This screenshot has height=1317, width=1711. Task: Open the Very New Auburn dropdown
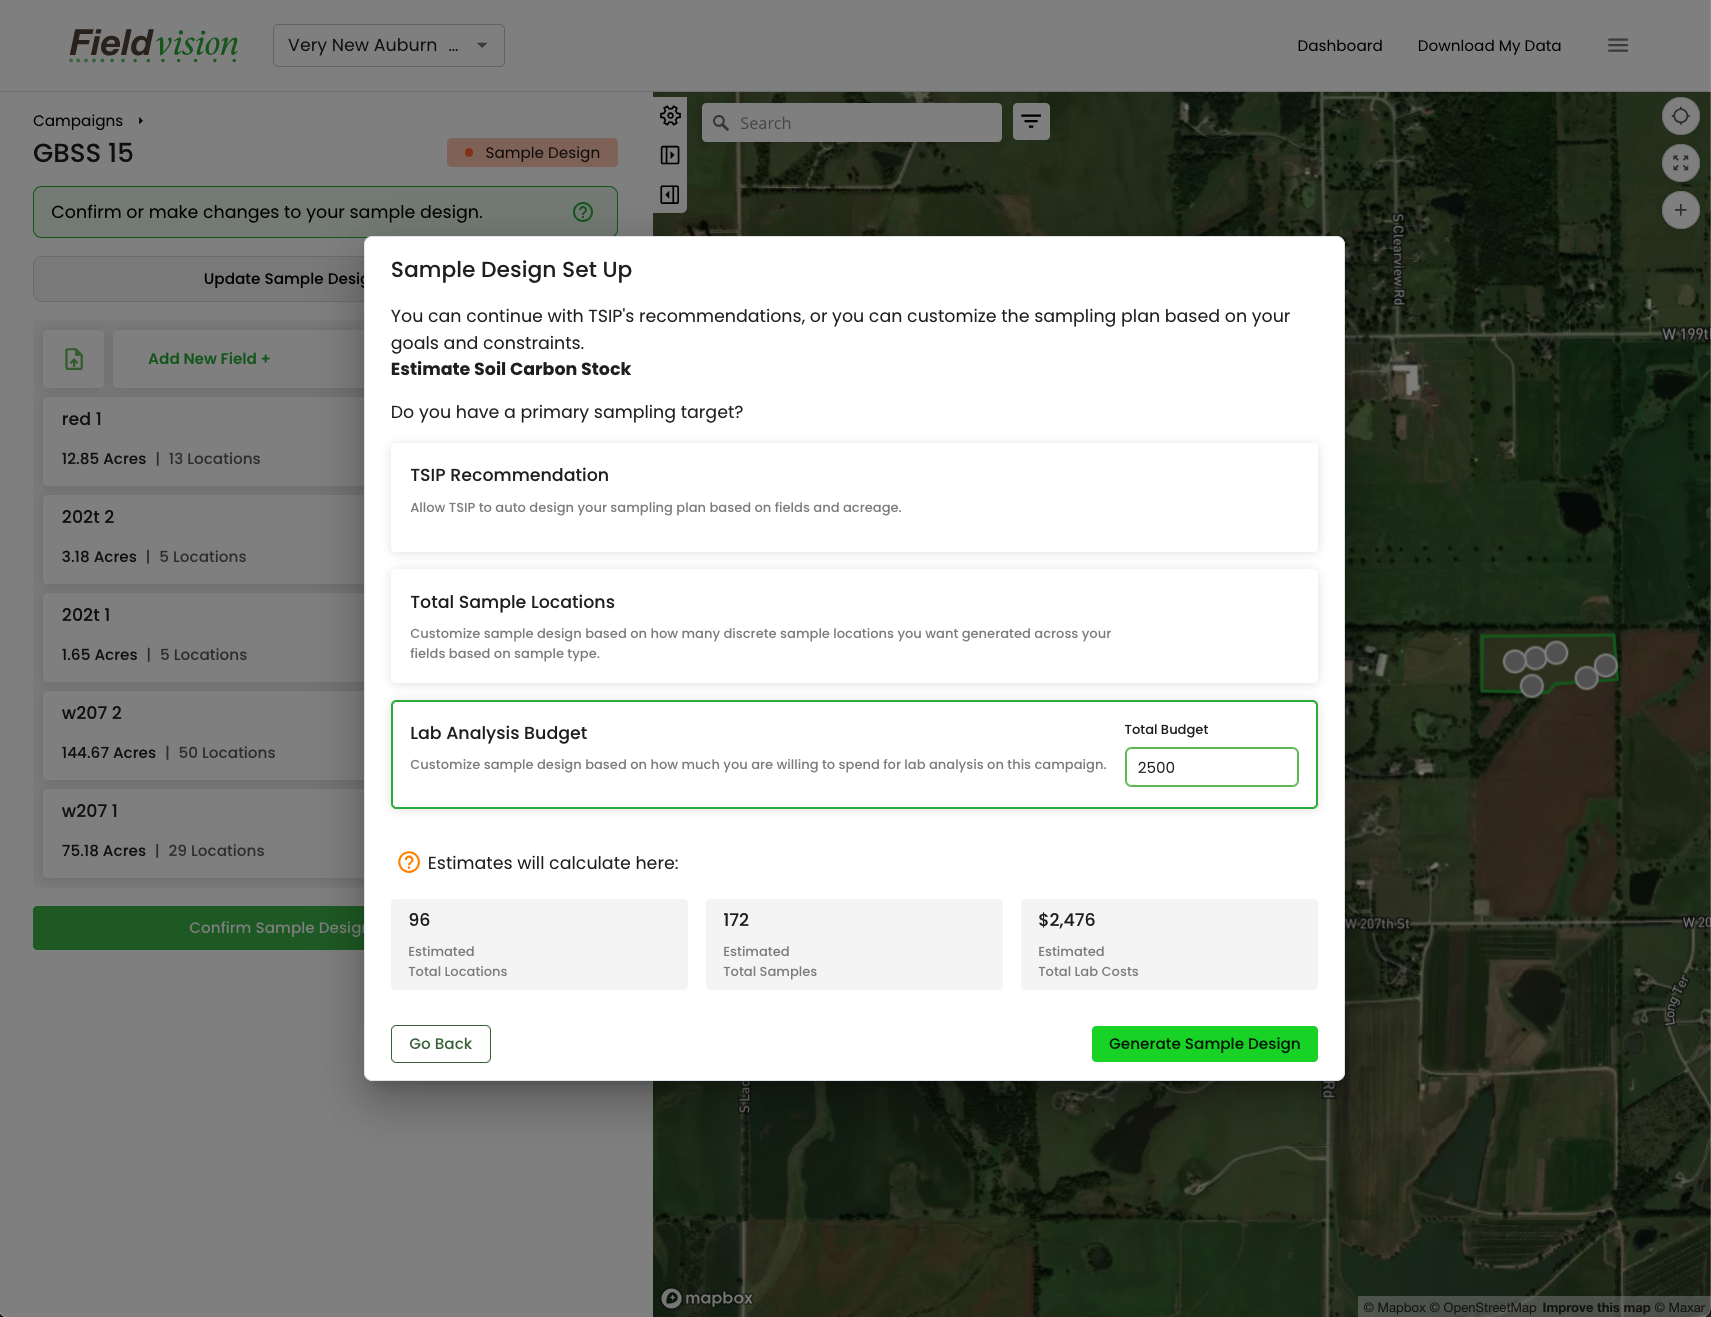[x=388, y=45]
